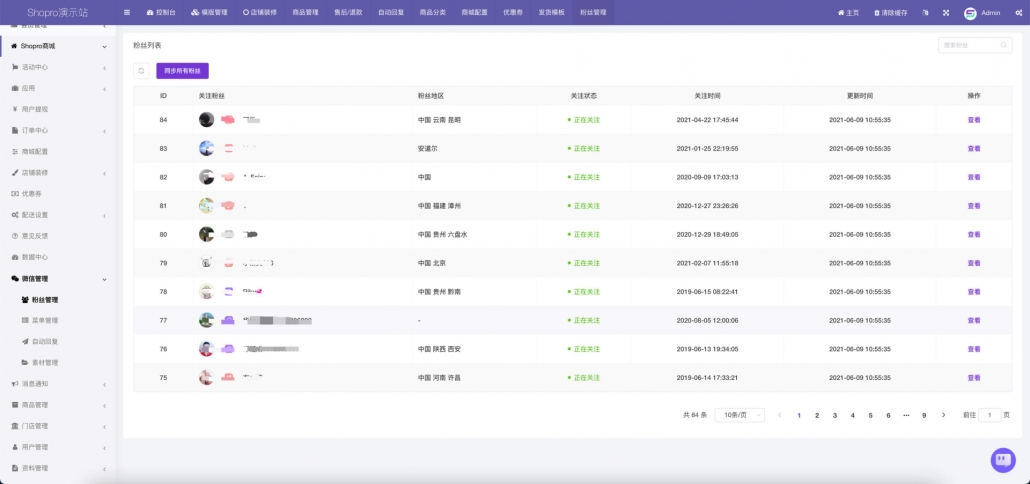Viewport: 1030px width, 484px height.
Task: Expand 订单中心 sidebar menu
Action: point(59,130)
